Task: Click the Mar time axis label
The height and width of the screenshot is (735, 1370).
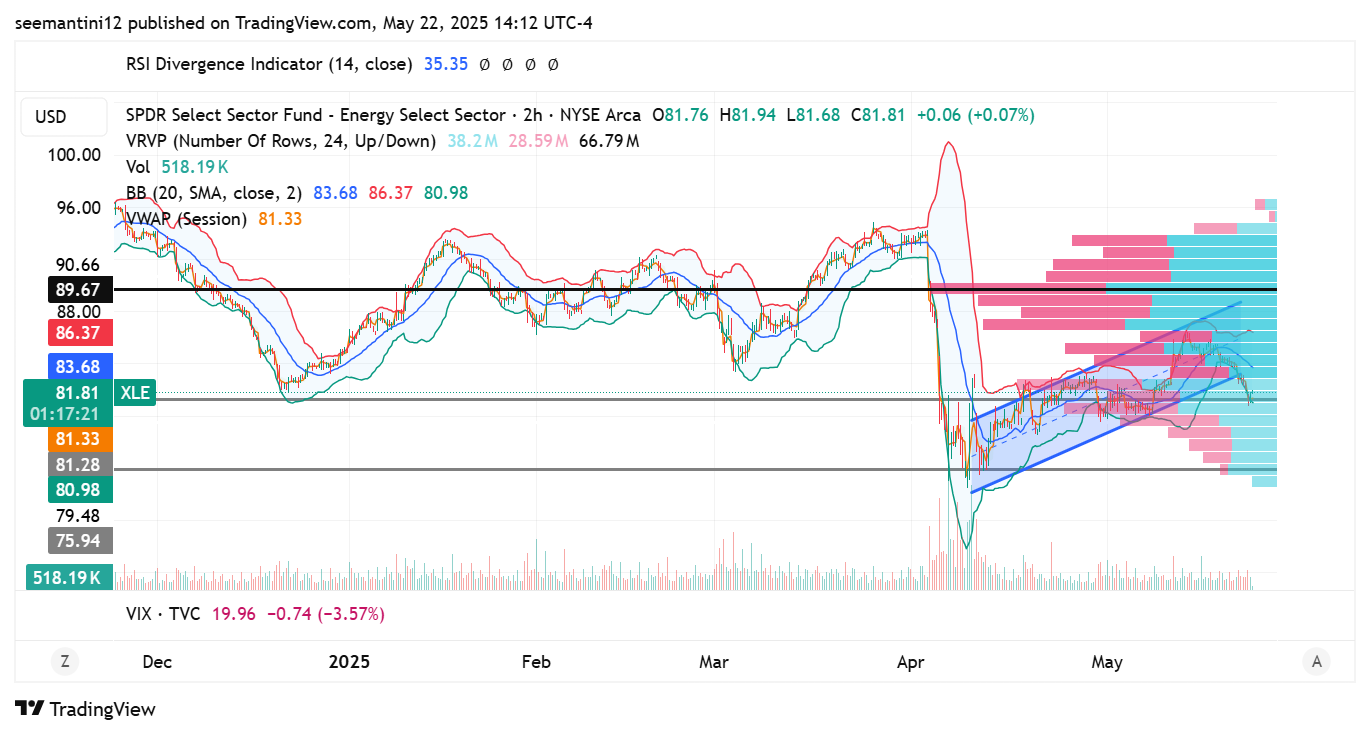Action: 714,662
